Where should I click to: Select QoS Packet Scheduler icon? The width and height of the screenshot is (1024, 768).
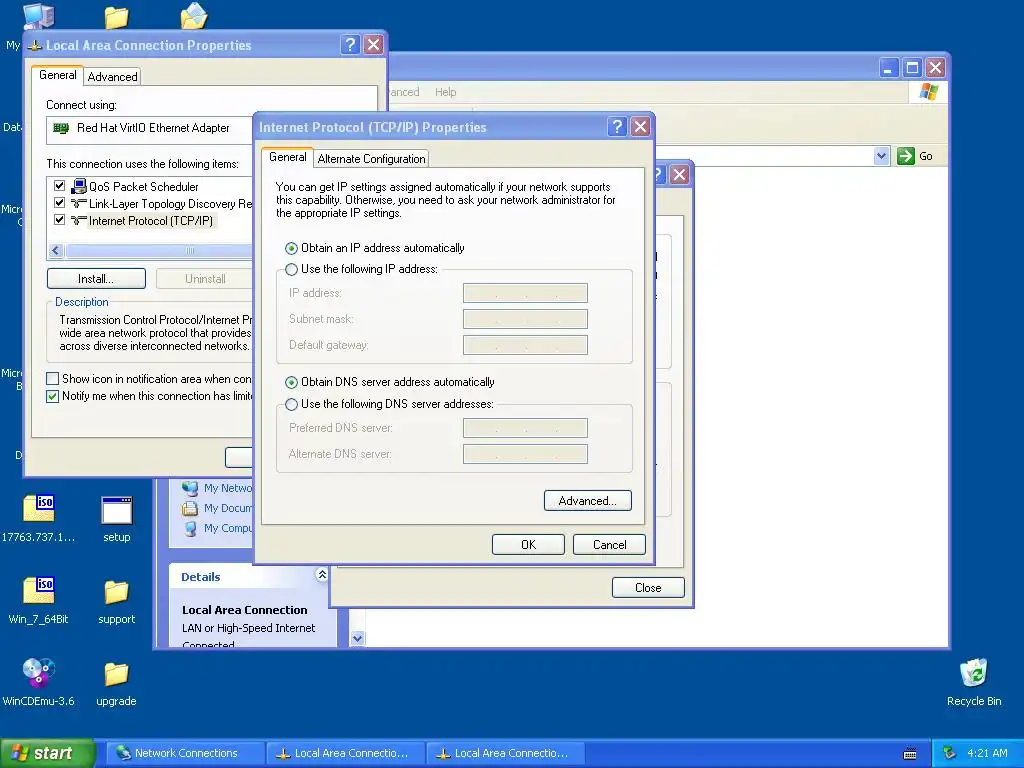[79, 186]
